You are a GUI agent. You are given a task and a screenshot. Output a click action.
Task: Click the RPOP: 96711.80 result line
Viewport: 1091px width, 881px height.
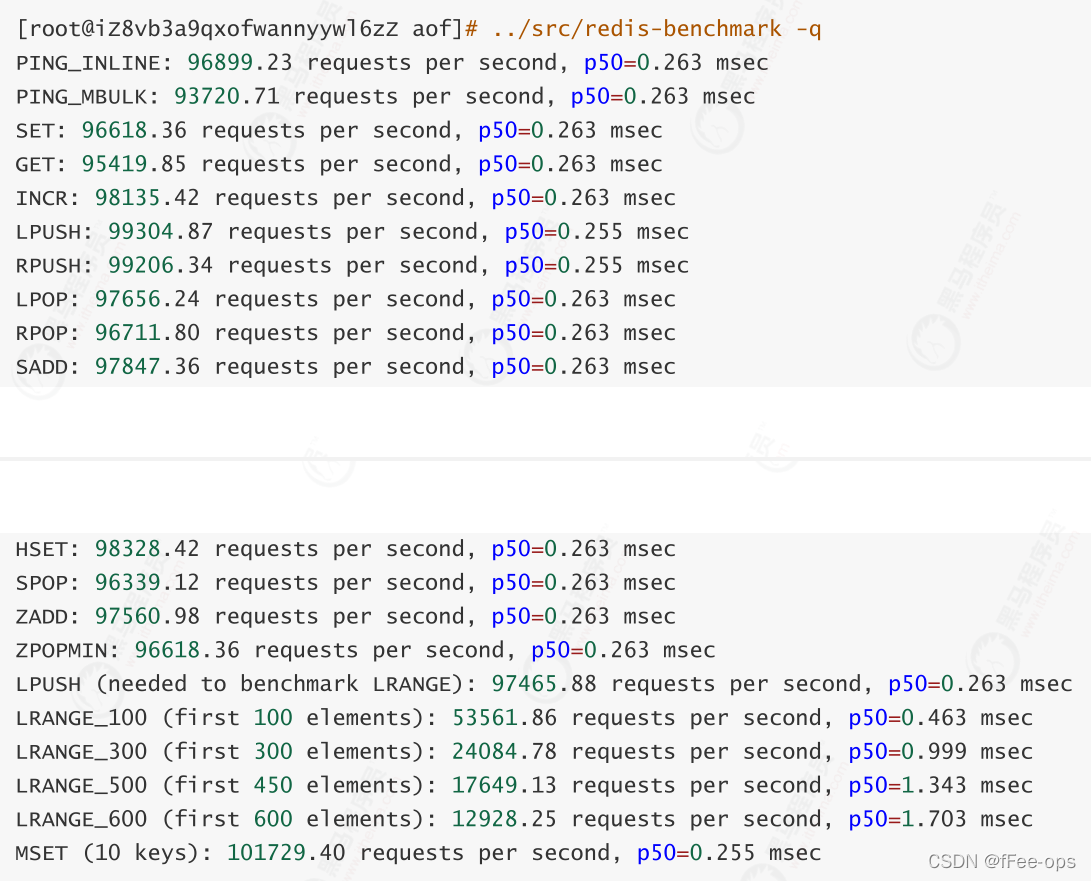tap(346, 333)
